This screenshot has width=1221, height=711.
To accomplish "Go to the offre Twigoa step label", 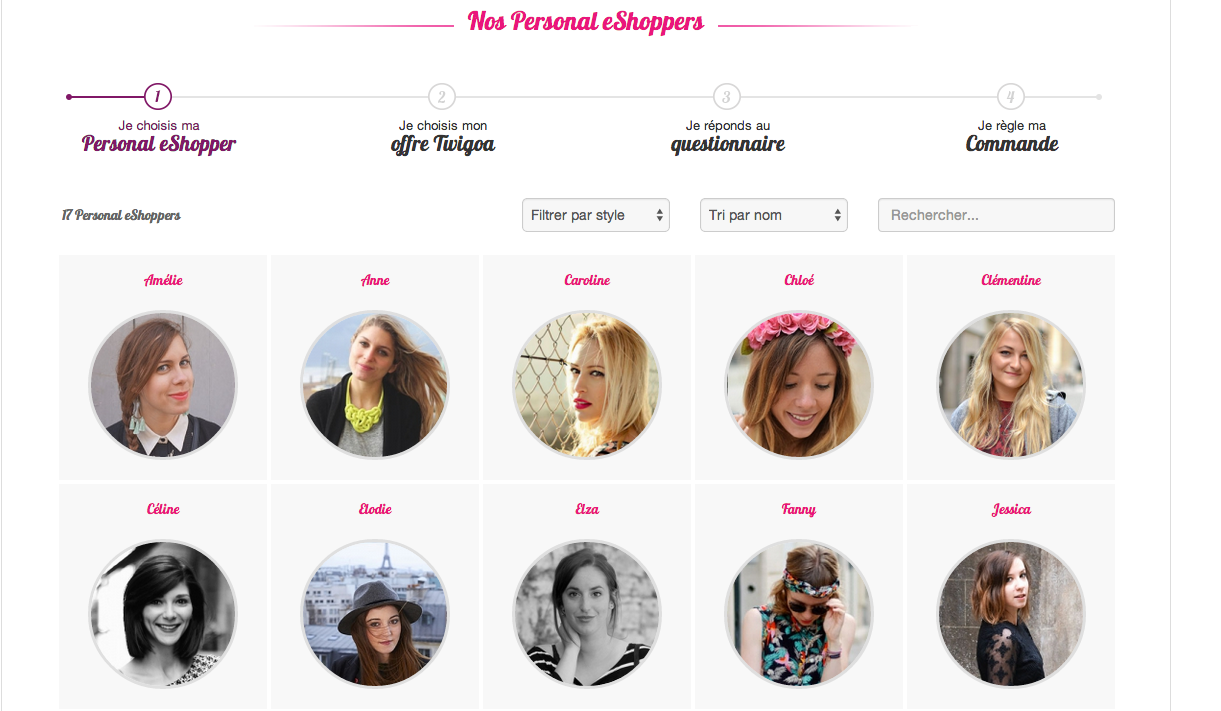I will click(x=442, y=144).
